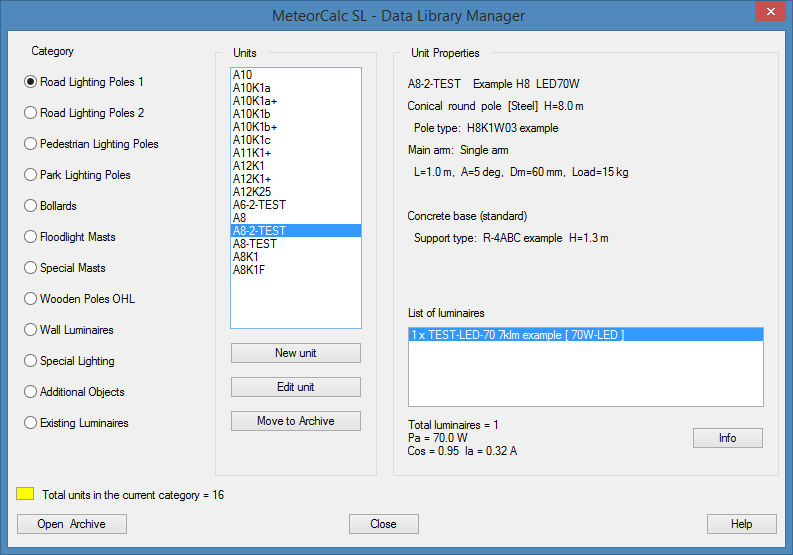Viewport: 793px width, 555px height.
Task: Select unit A10K1b+ in the list
Action: pyautogui.click(x=296, y=127)
